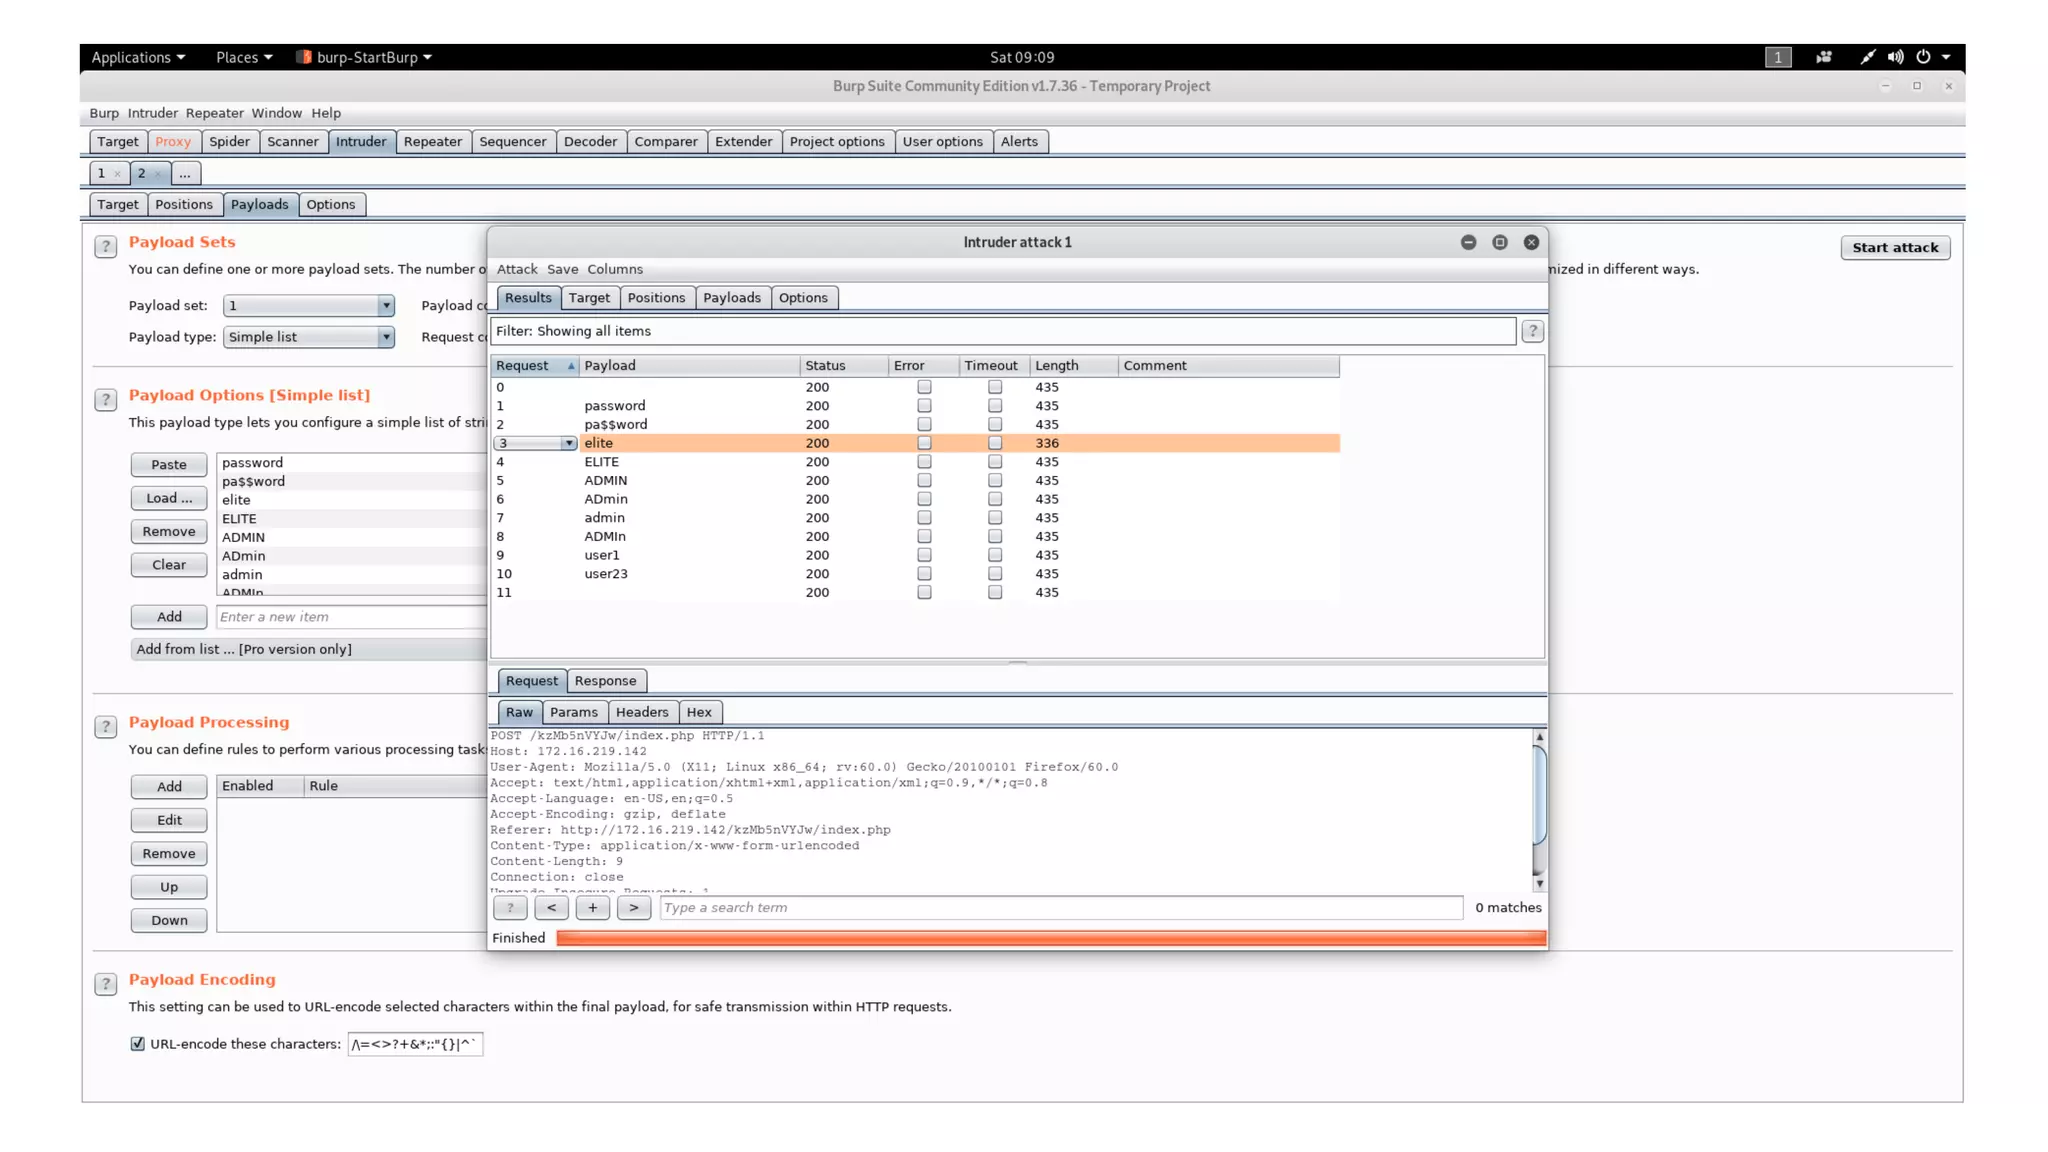2048x1152 pixels.
Task: Click the next match arrow in the search bar
Action: tap(633, 908)
